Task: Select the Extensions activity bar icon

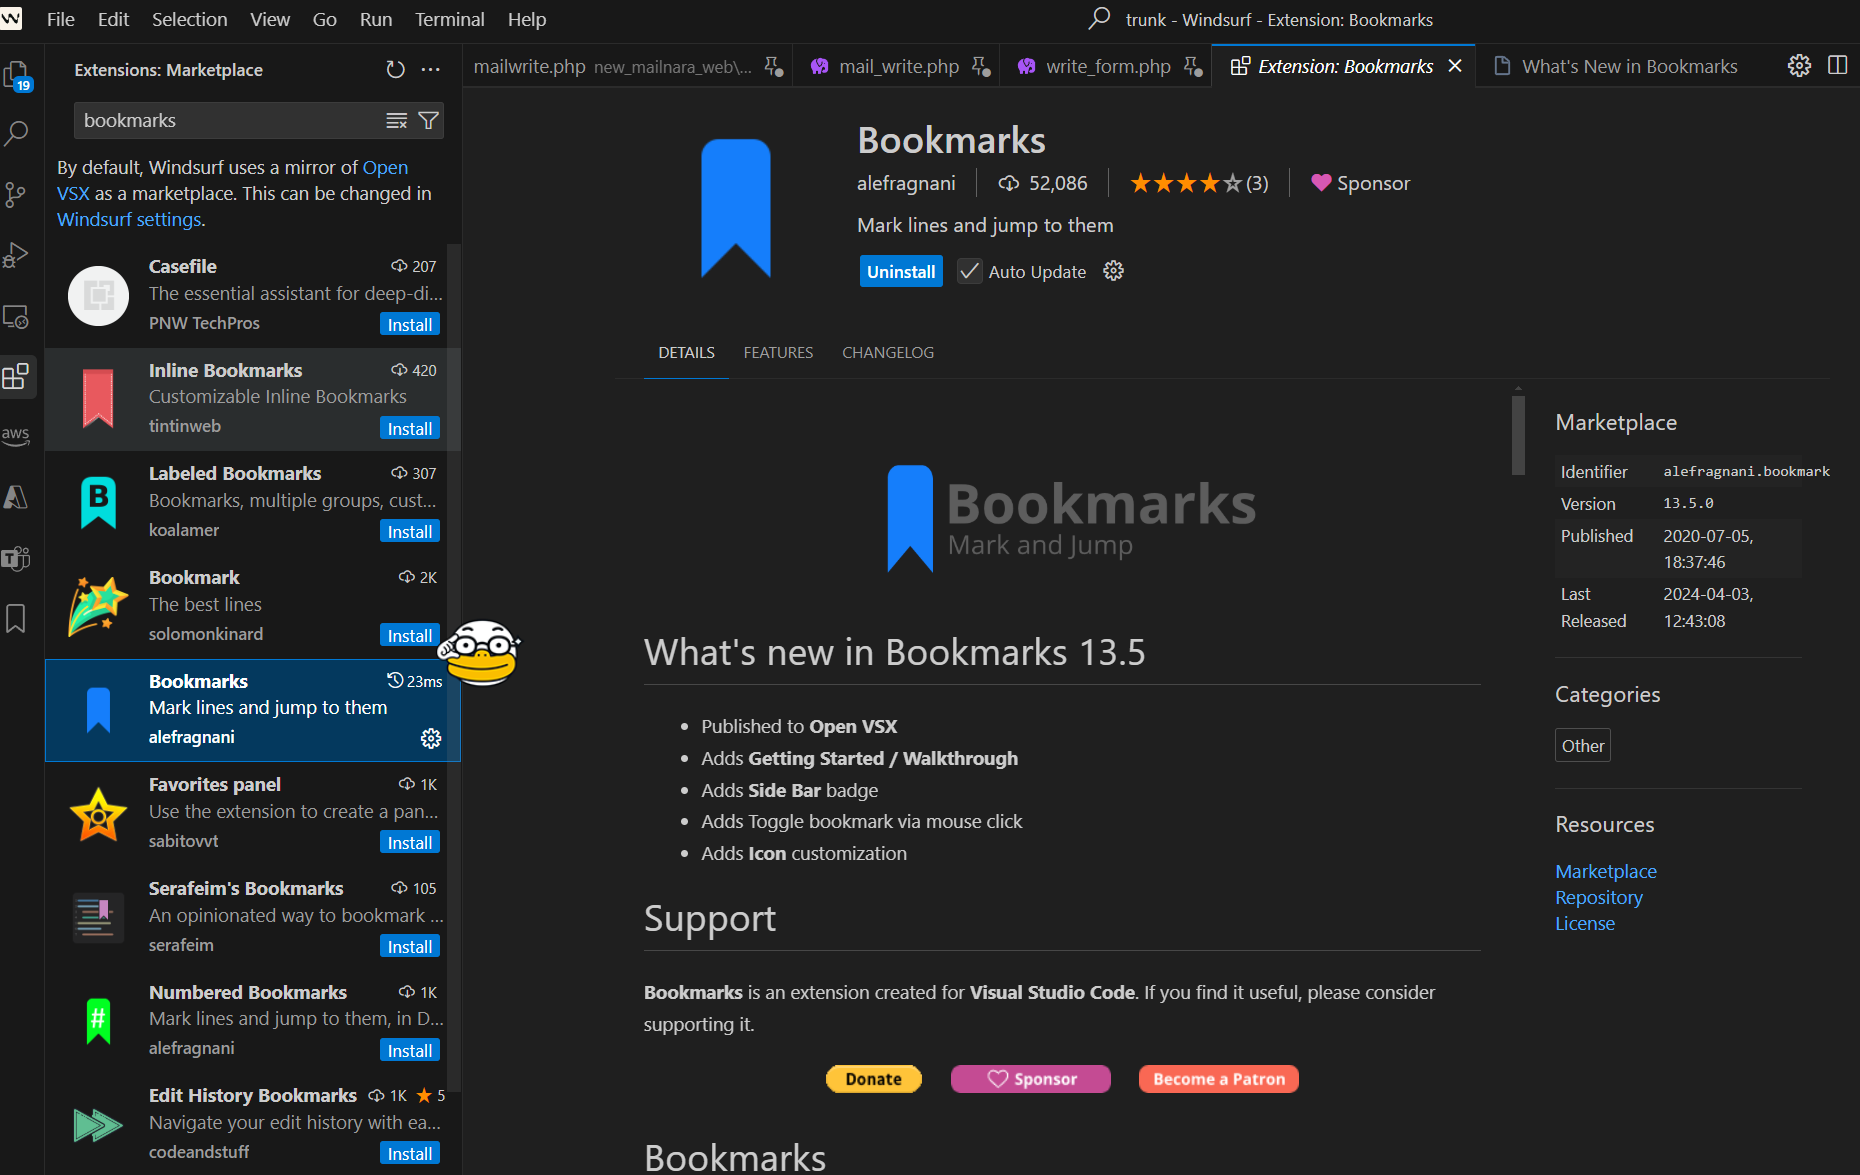Action: pyautogui.click(x=17, y=377)
